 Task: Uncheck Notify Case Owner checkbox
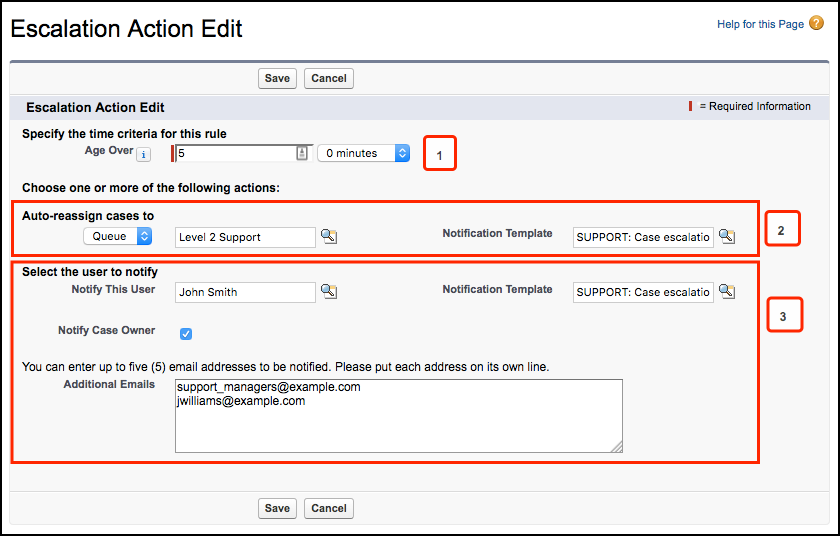pyautogui.click(x=186, y=334)
